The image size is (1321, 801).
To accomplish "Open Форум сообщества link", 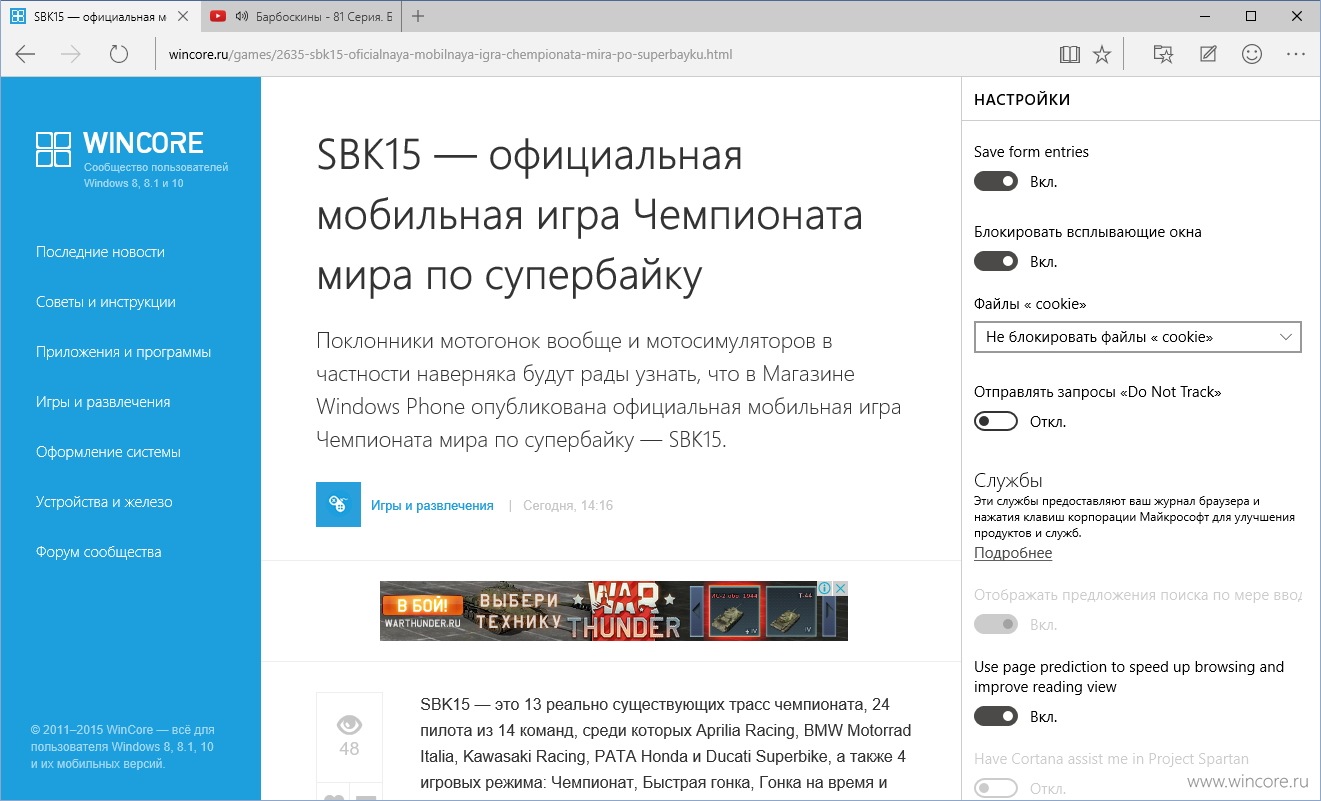I will [x=98, y=552].
